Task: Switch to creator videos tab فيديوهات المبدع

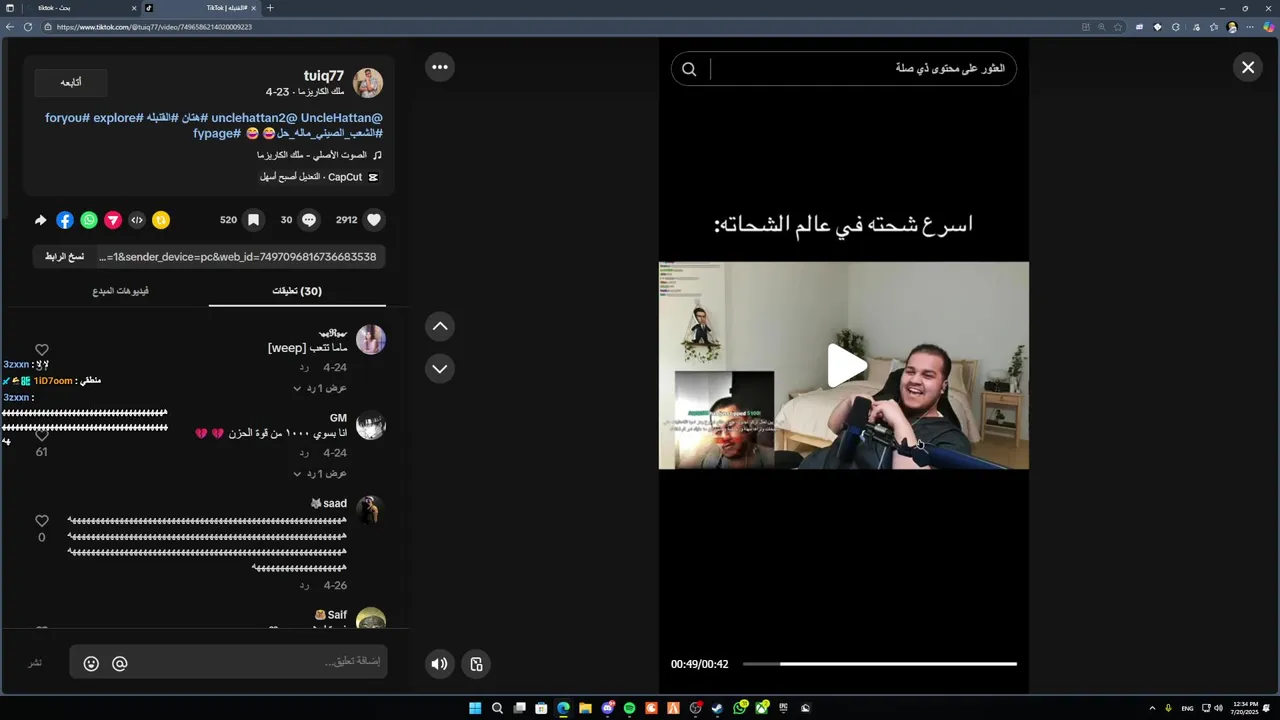Action: point(121,291)
